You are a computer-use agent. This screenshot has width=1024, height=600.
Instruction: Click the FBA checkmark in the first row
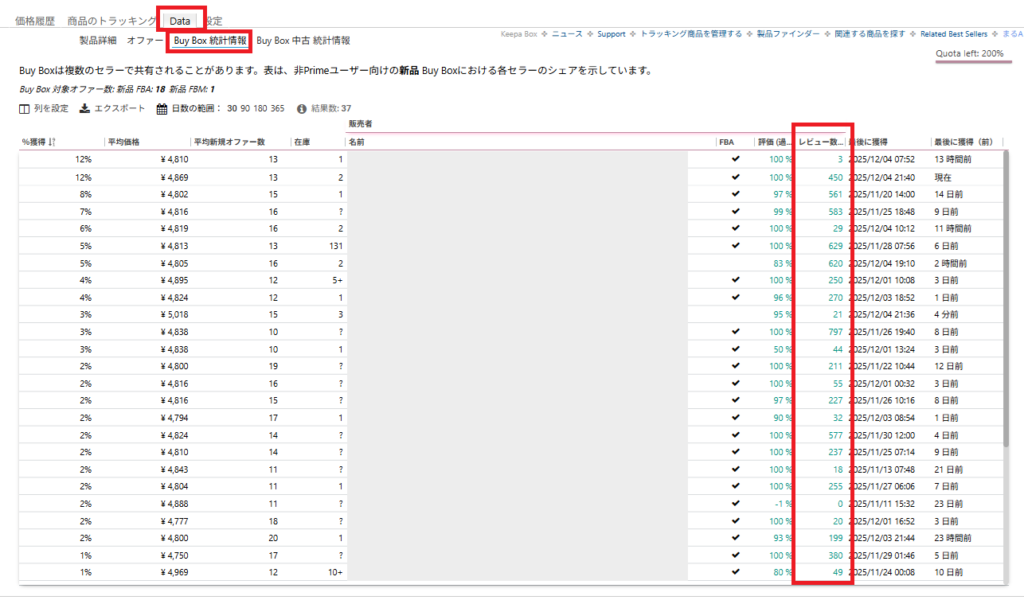pos(735,159)
